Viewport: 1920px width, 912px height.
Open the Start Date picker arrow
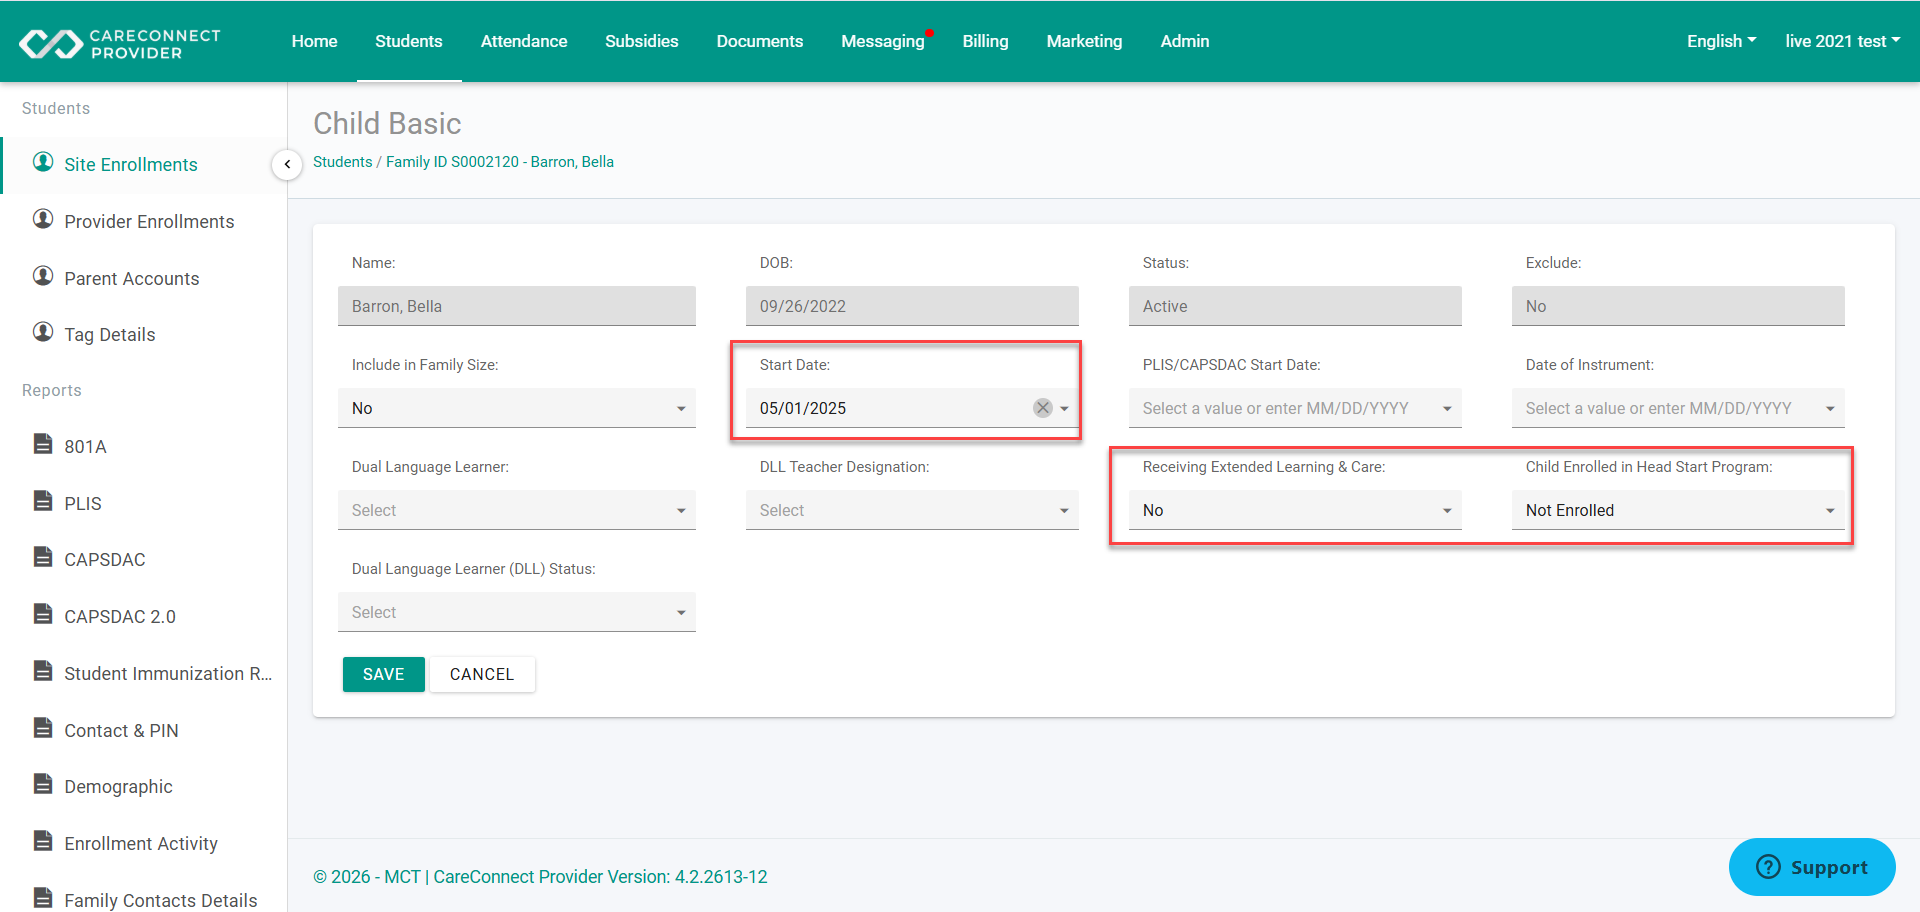[x=1065, y=408]
